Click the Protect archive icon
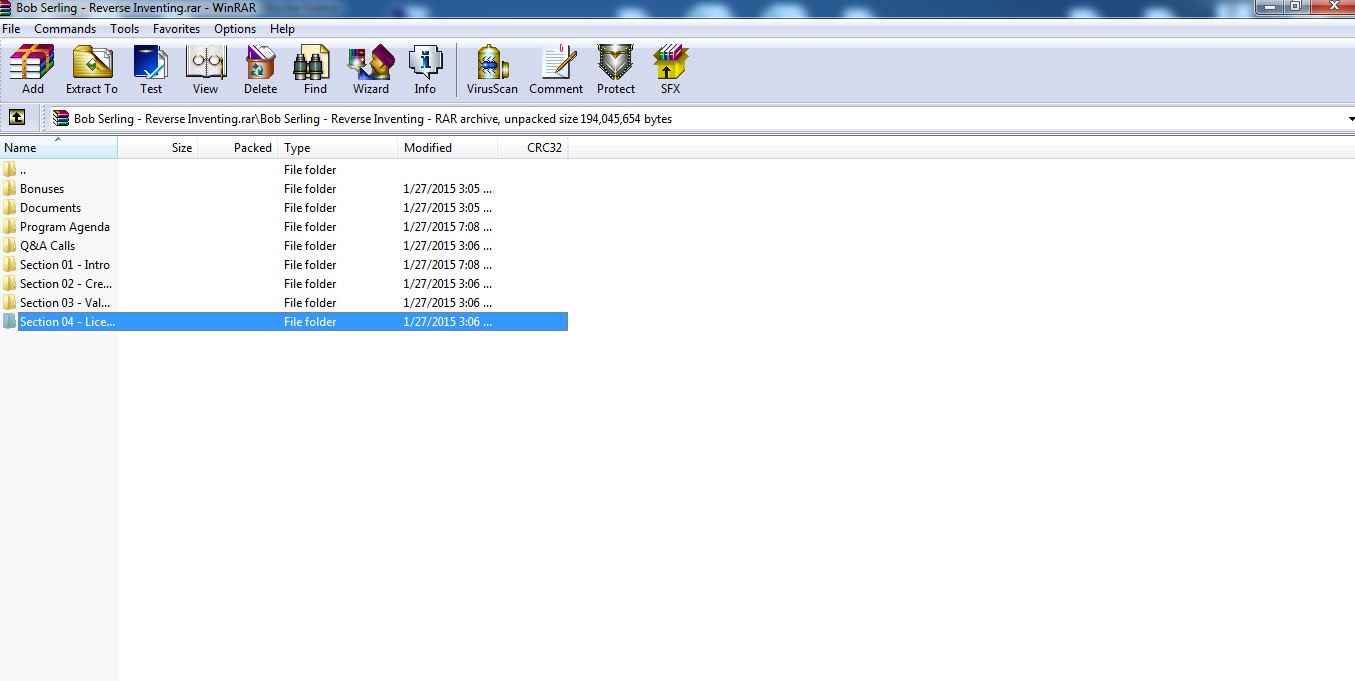Screen dimensions: 1355x681 pos(616,70)
